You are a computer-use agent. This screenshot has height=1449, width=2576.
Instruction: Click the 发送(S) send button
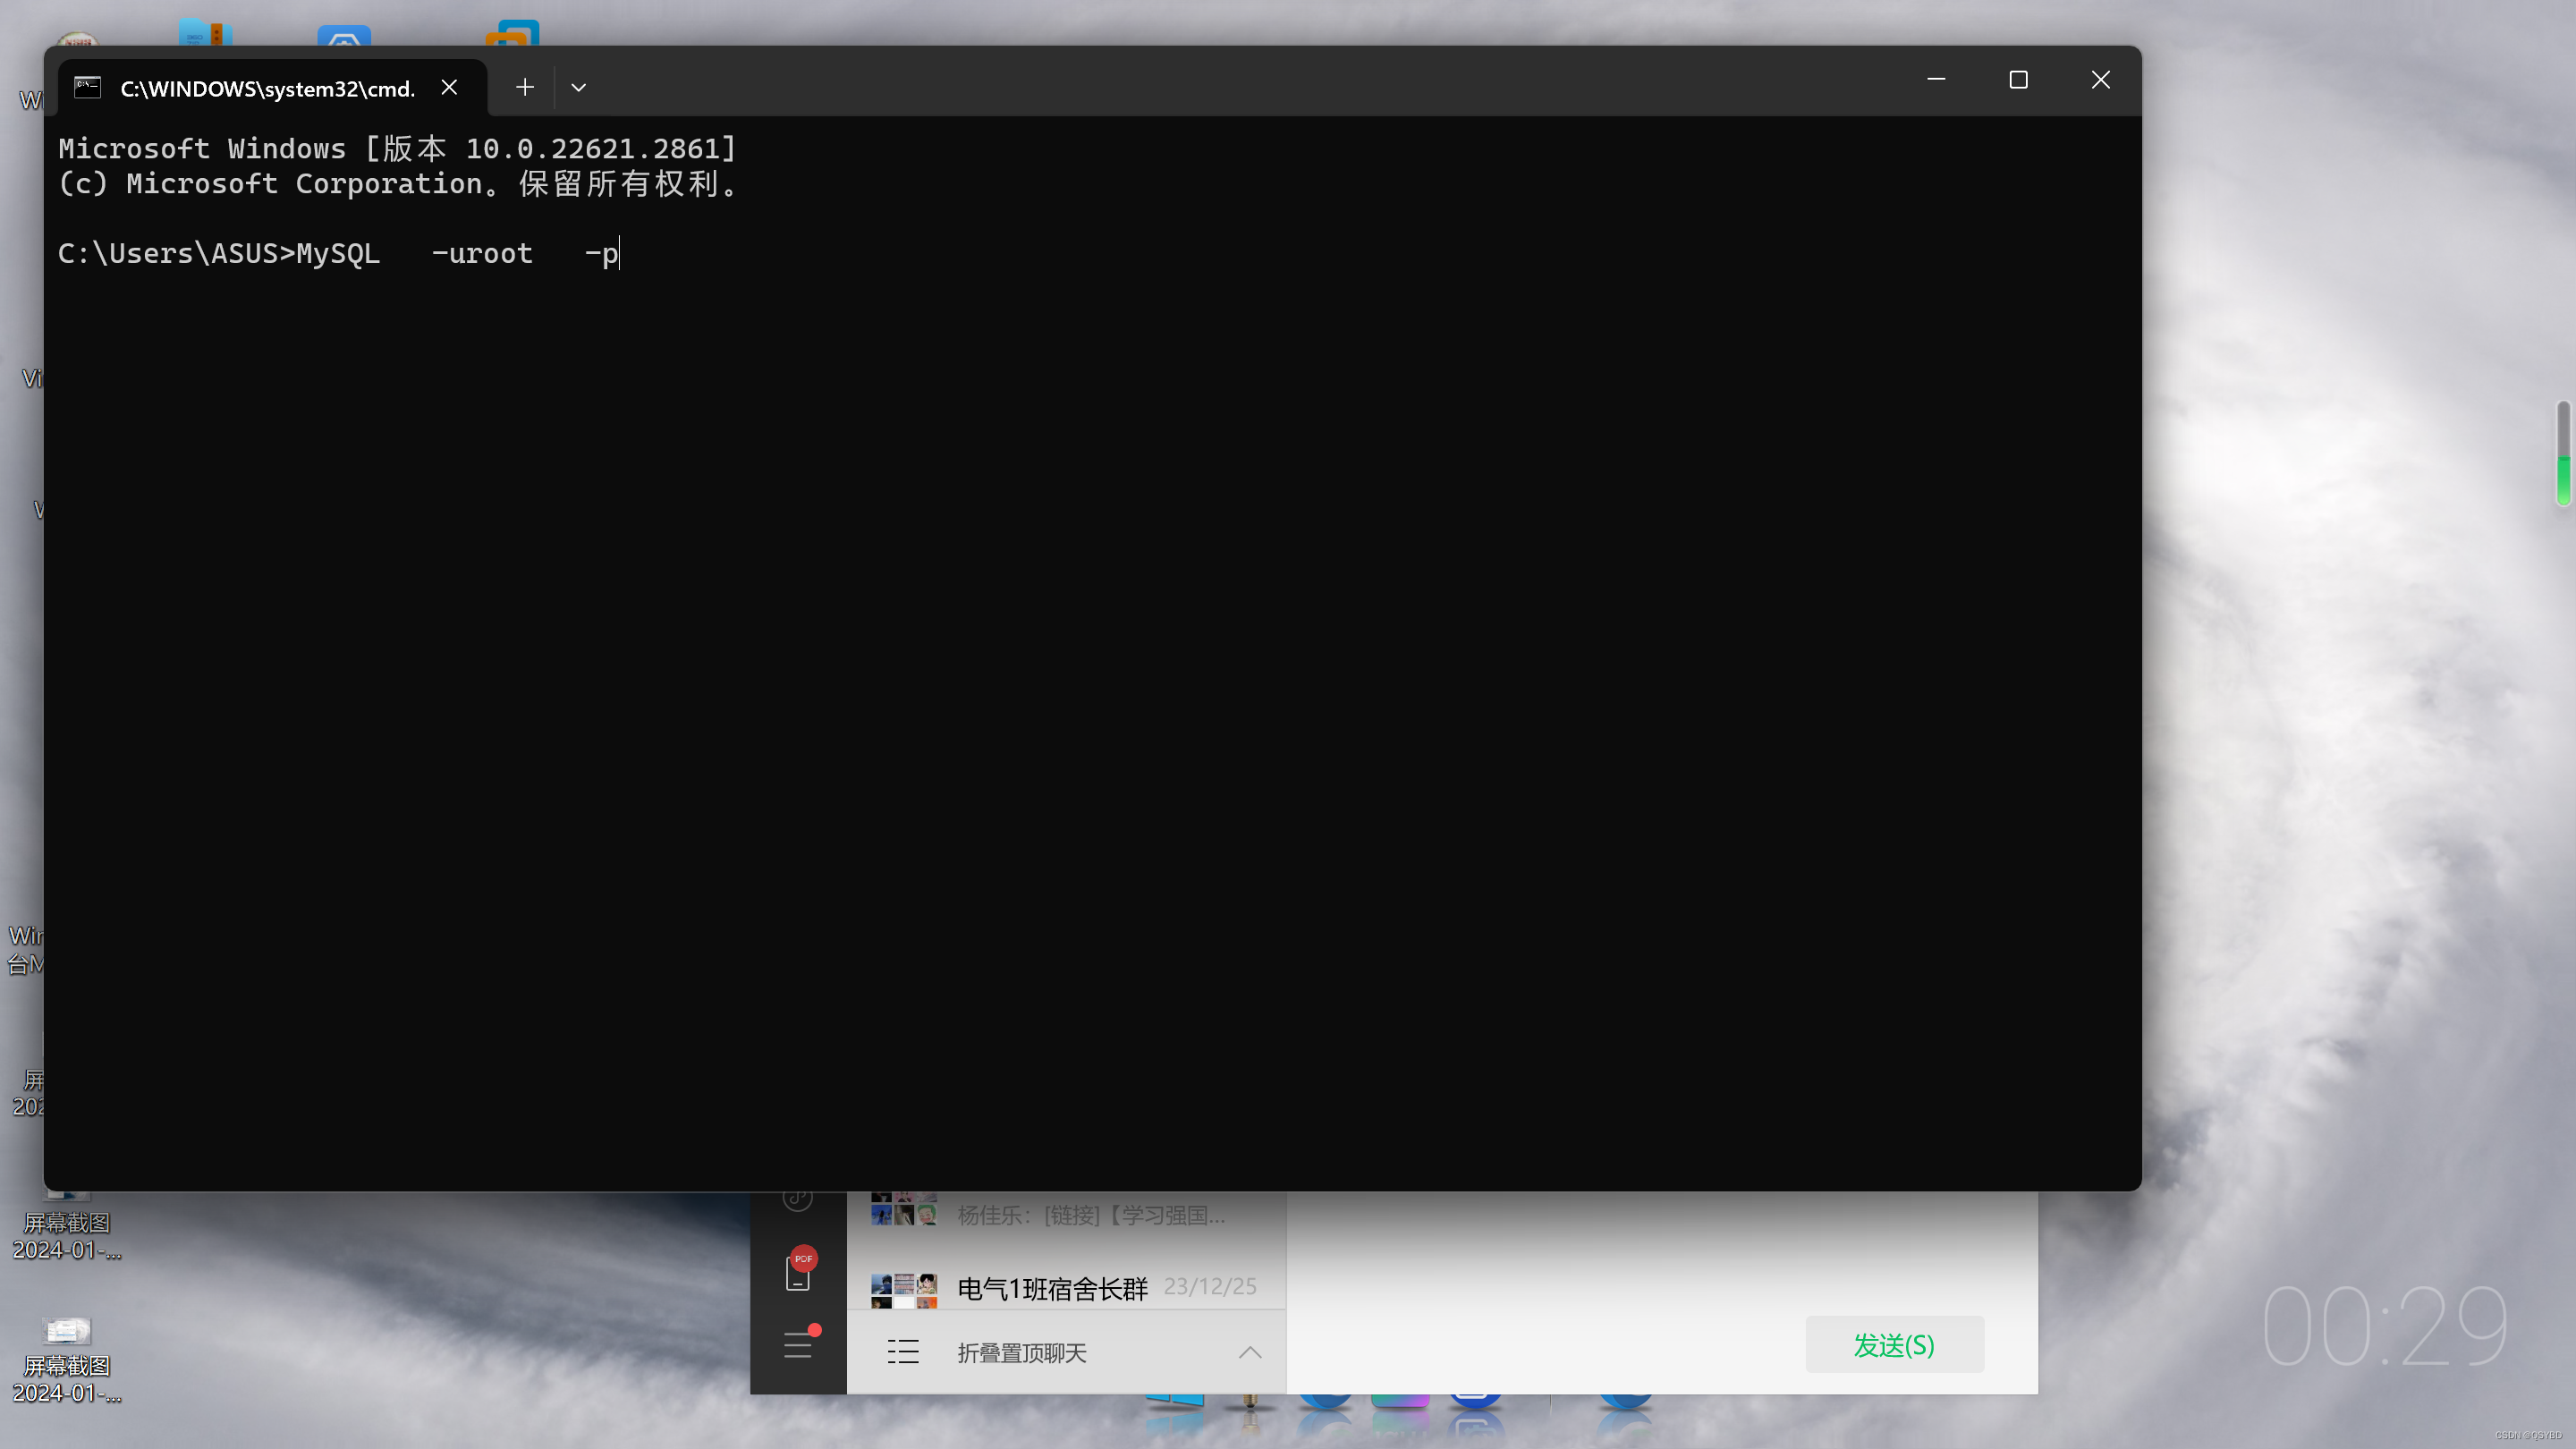[x=1894, y=1345]
